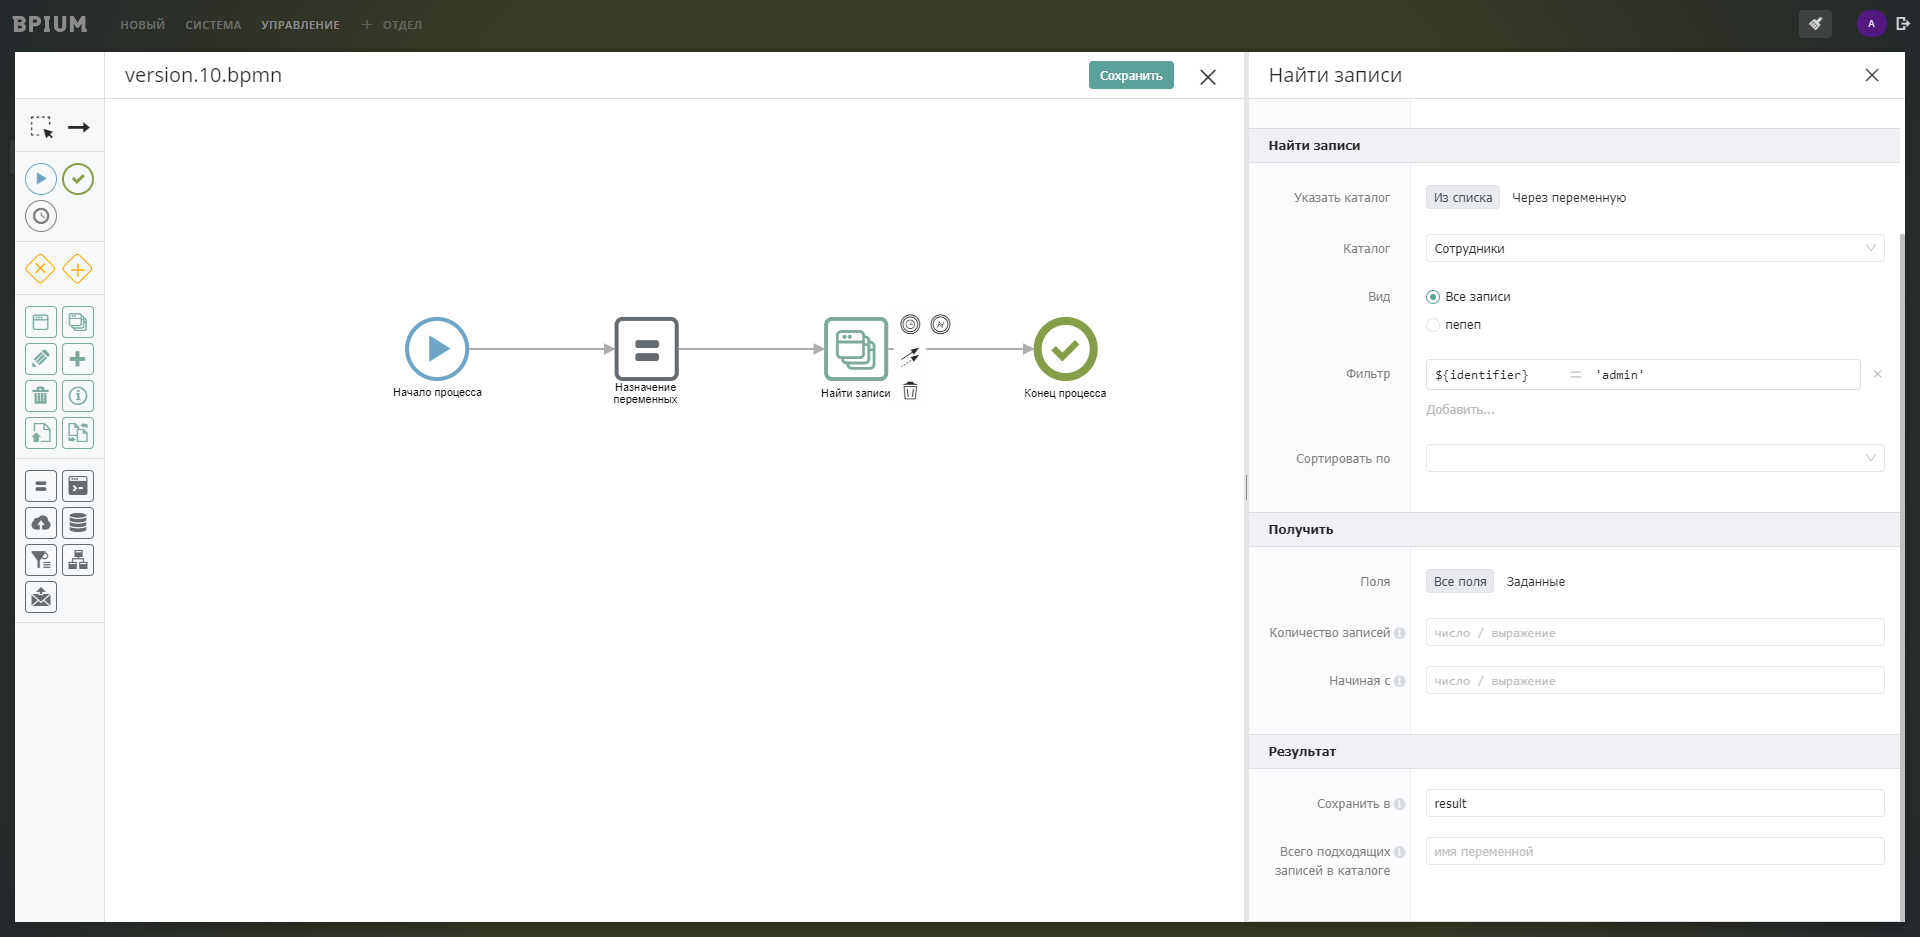
Task: Click the rocket icon in top bar
Action: coord(1815,24)
